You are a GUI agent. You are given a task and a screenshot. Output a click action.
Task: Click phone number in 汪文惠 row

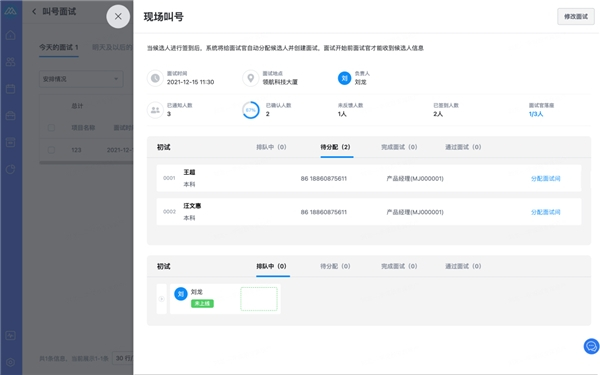(324, 212)
